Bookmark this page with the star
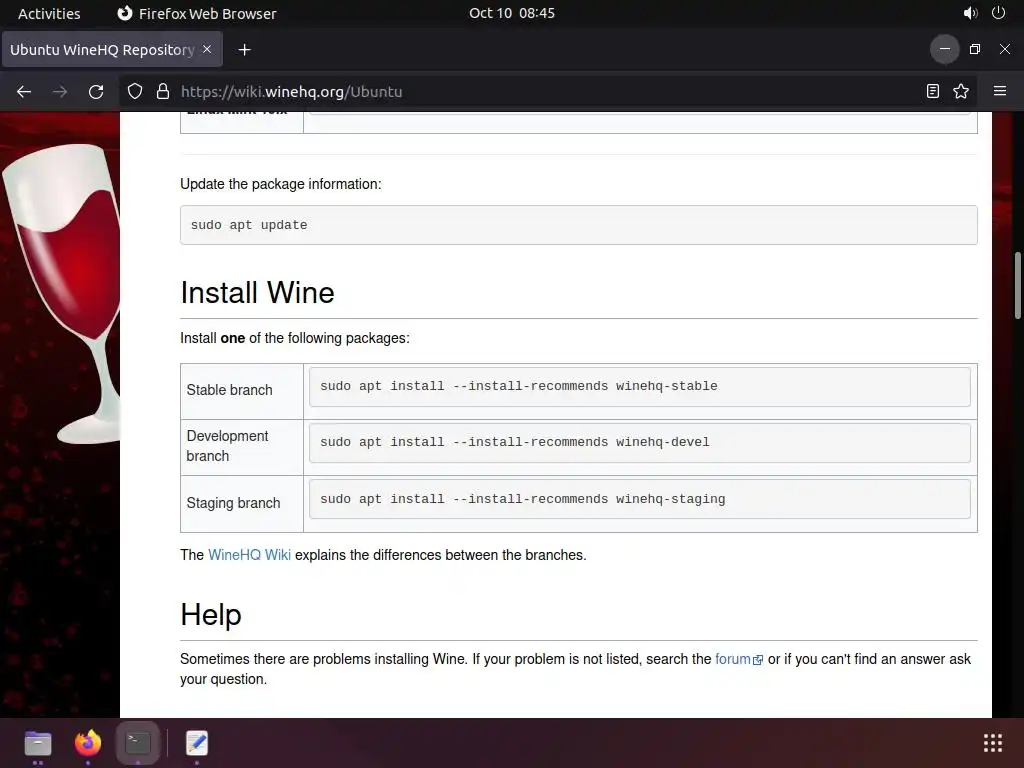The height and width of the screenshot is (768, 1024). pyautogui.click(x=961, y=91)
